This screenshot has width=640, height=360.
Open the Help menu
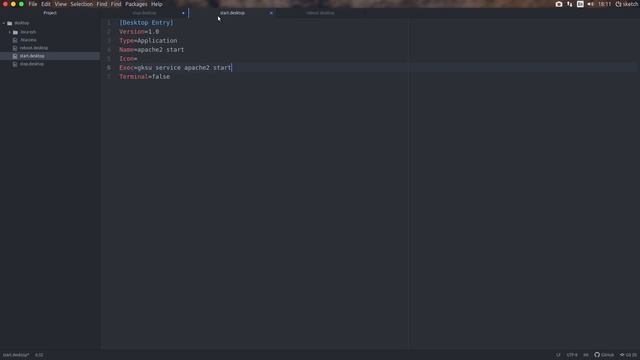pos(157,4)
